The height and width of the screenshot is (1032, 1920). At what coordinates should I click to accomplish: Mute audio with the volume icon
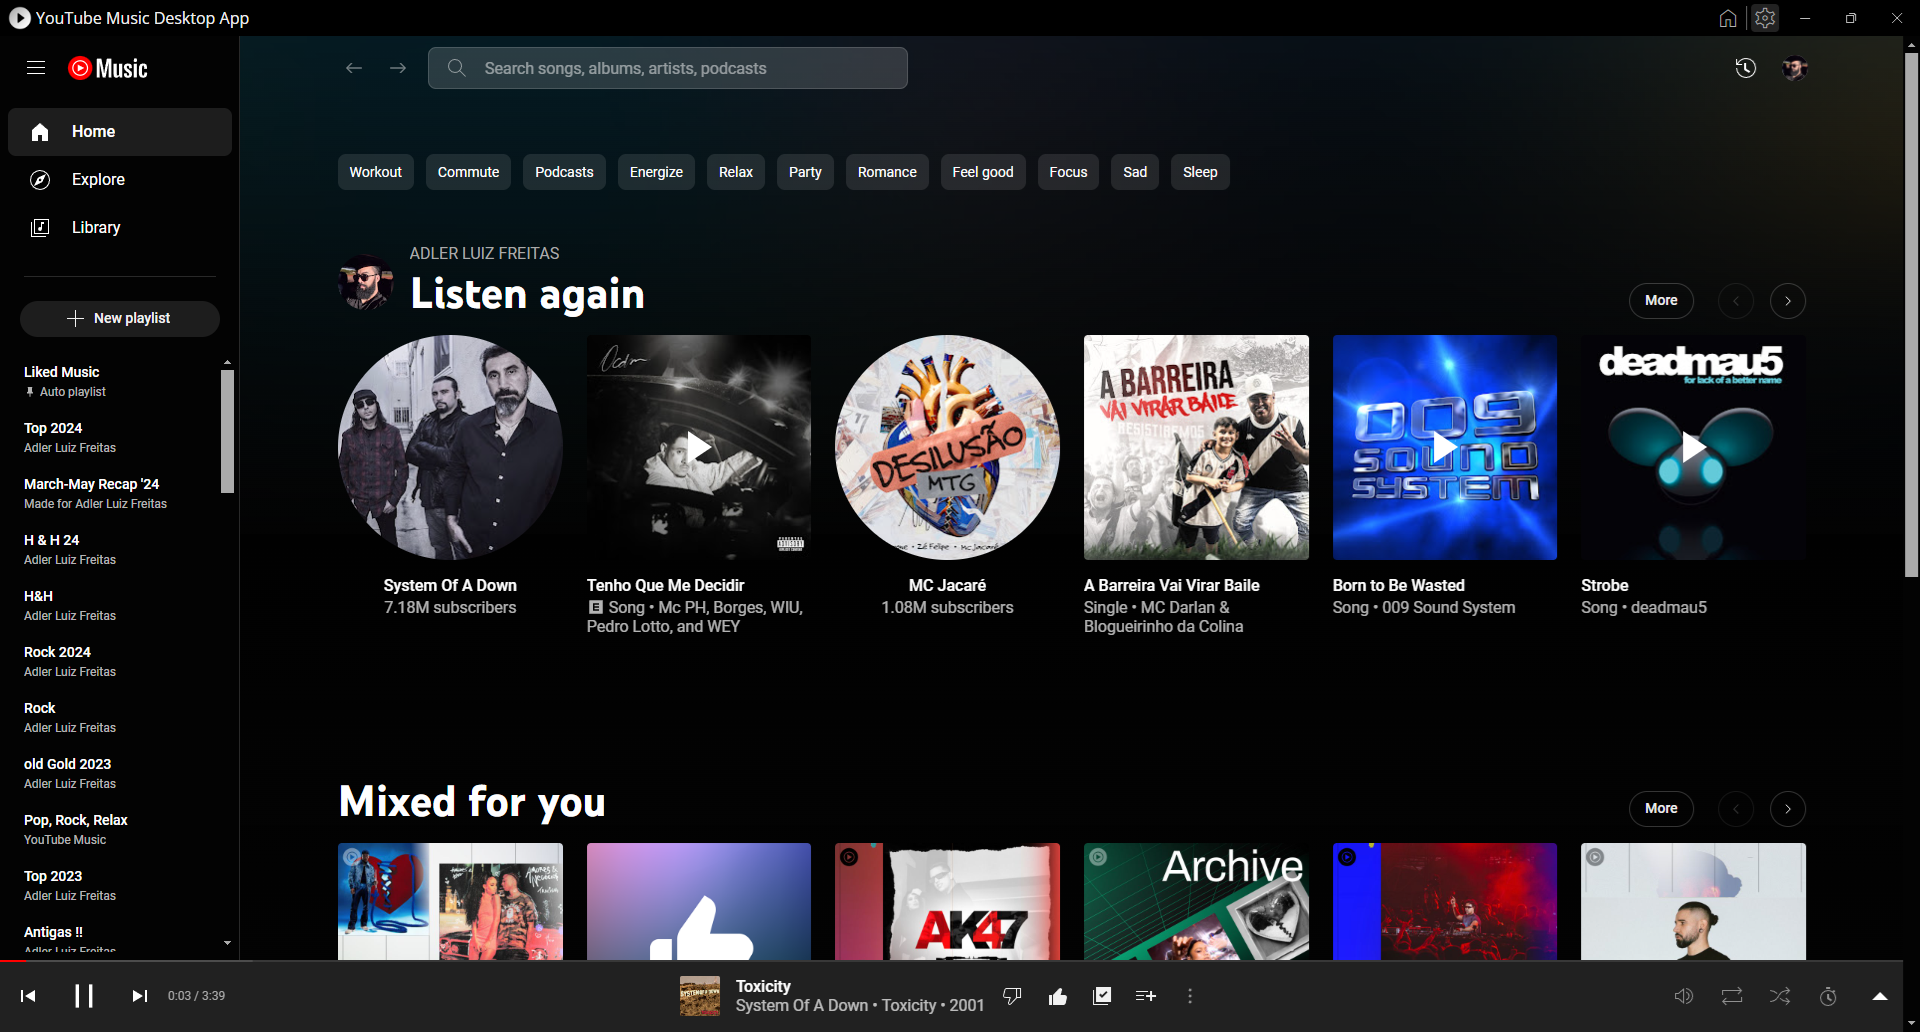click(x=1684, y=995)
